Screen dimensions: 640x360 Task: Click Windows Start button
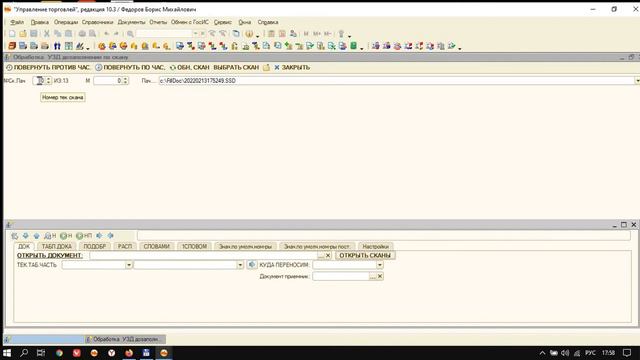click(7, 353)
